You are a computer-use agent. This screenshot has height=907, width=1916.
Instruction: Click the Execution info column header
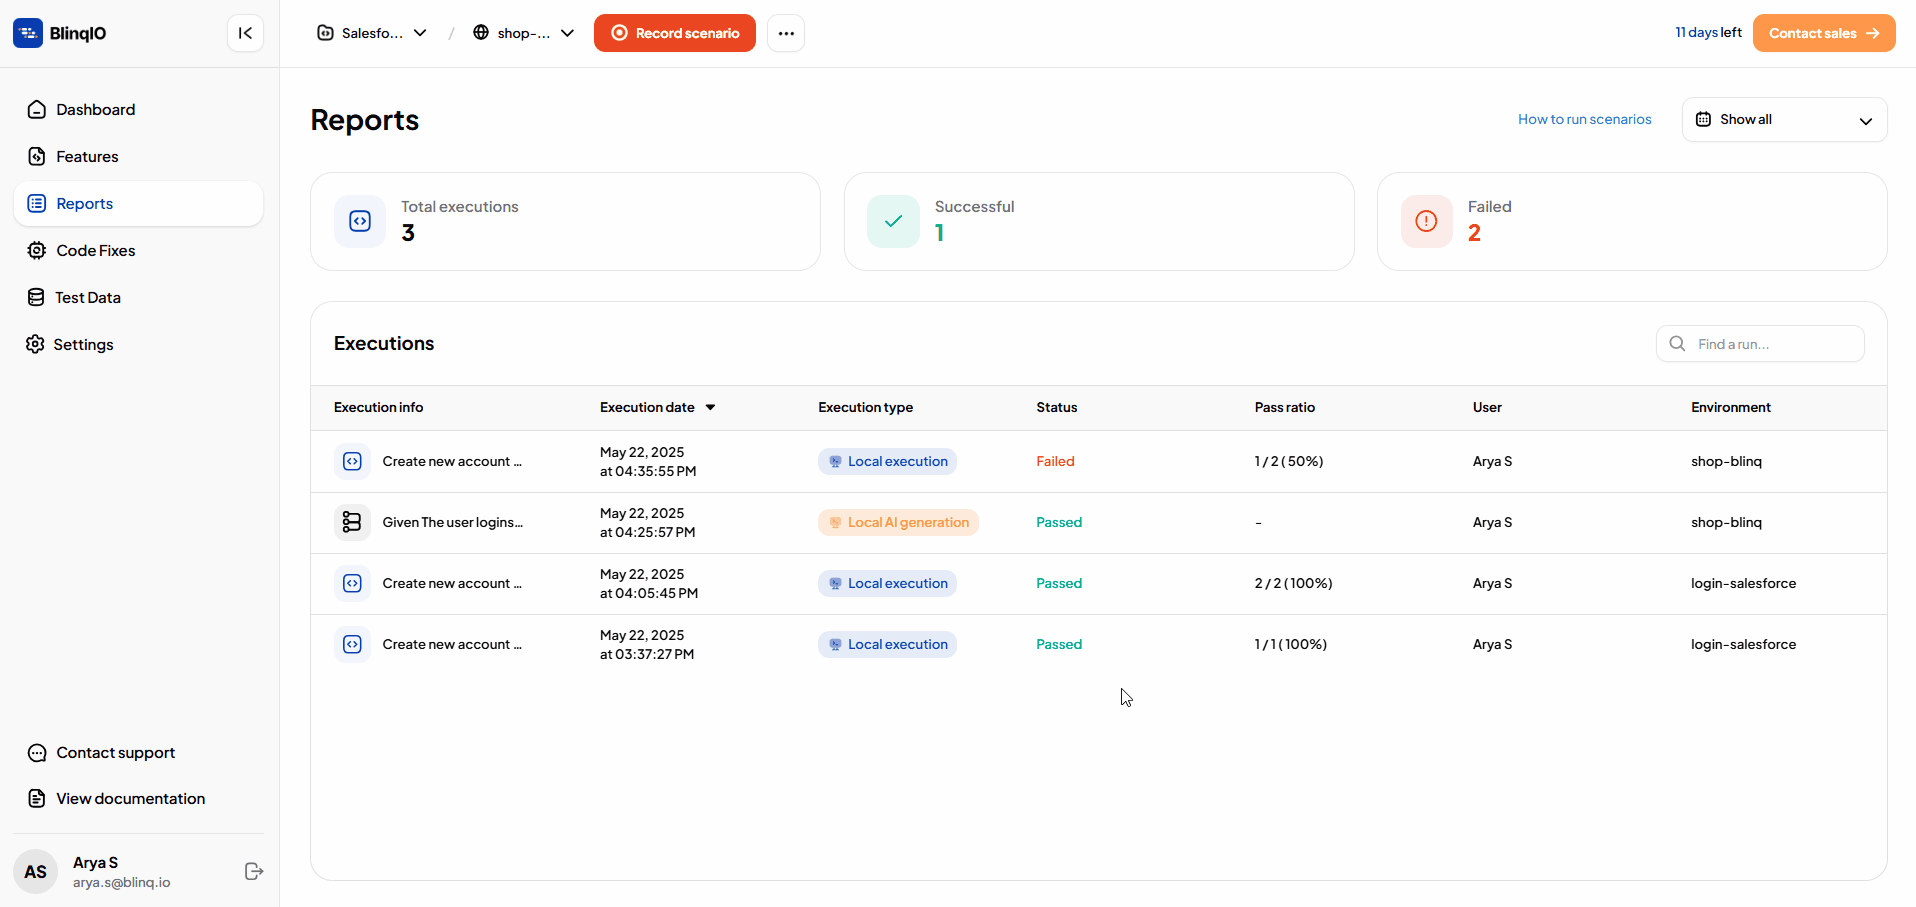click(x=378, y=408)
